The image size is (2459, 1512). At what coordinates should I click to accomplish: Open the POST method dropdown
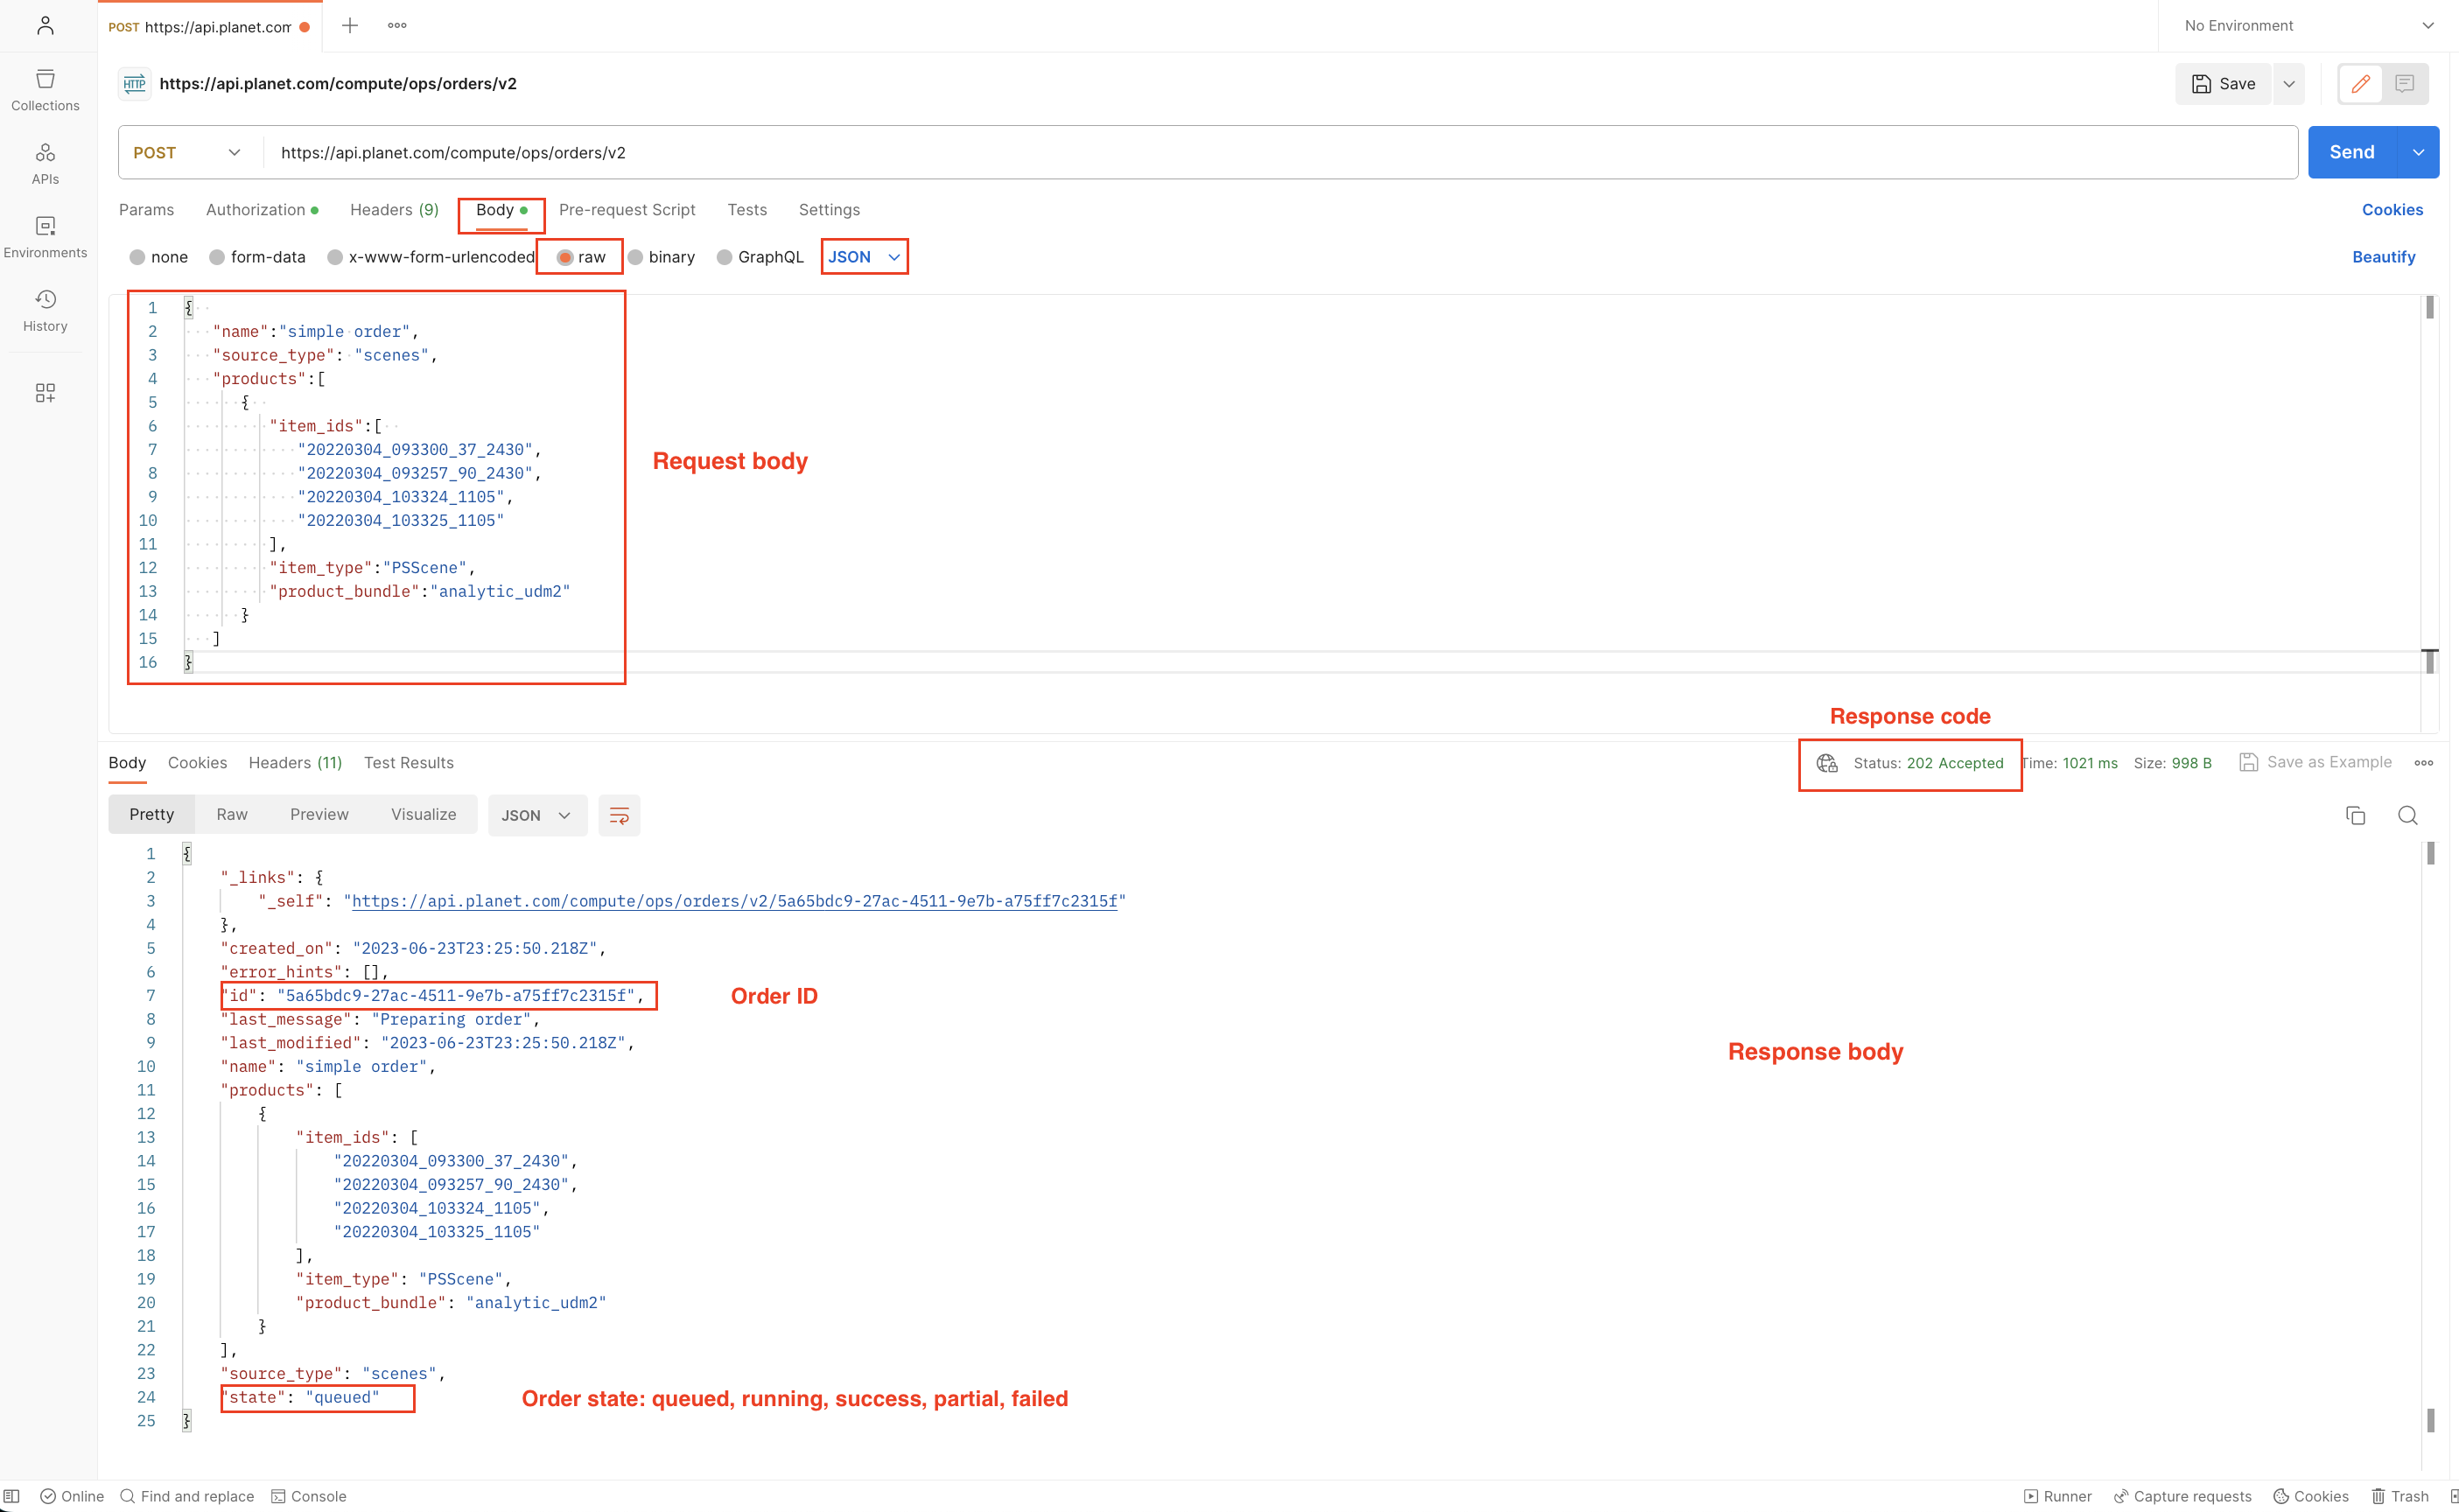189,152
